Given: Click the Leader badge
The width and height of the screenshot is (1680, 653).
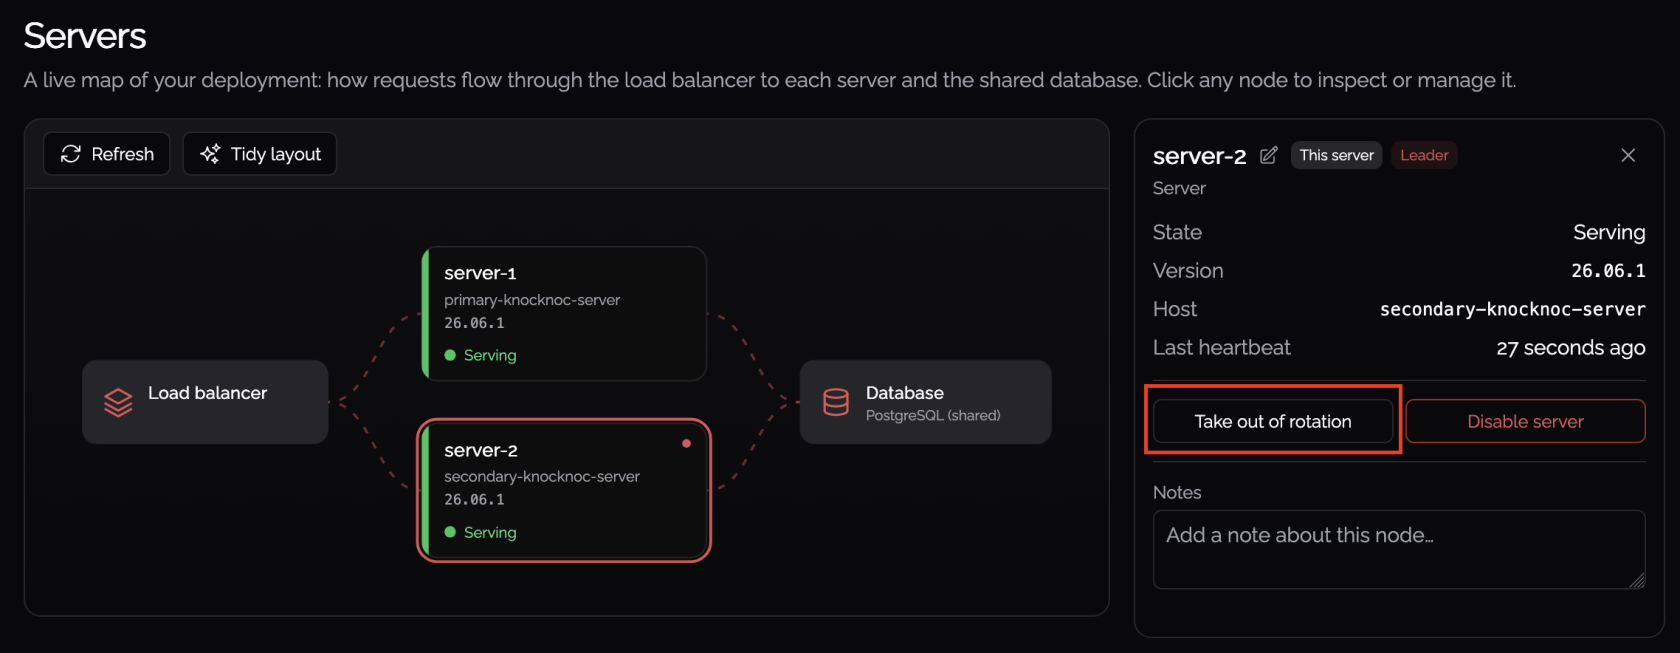Looking at the screenshot, I should coord(1424,155).
